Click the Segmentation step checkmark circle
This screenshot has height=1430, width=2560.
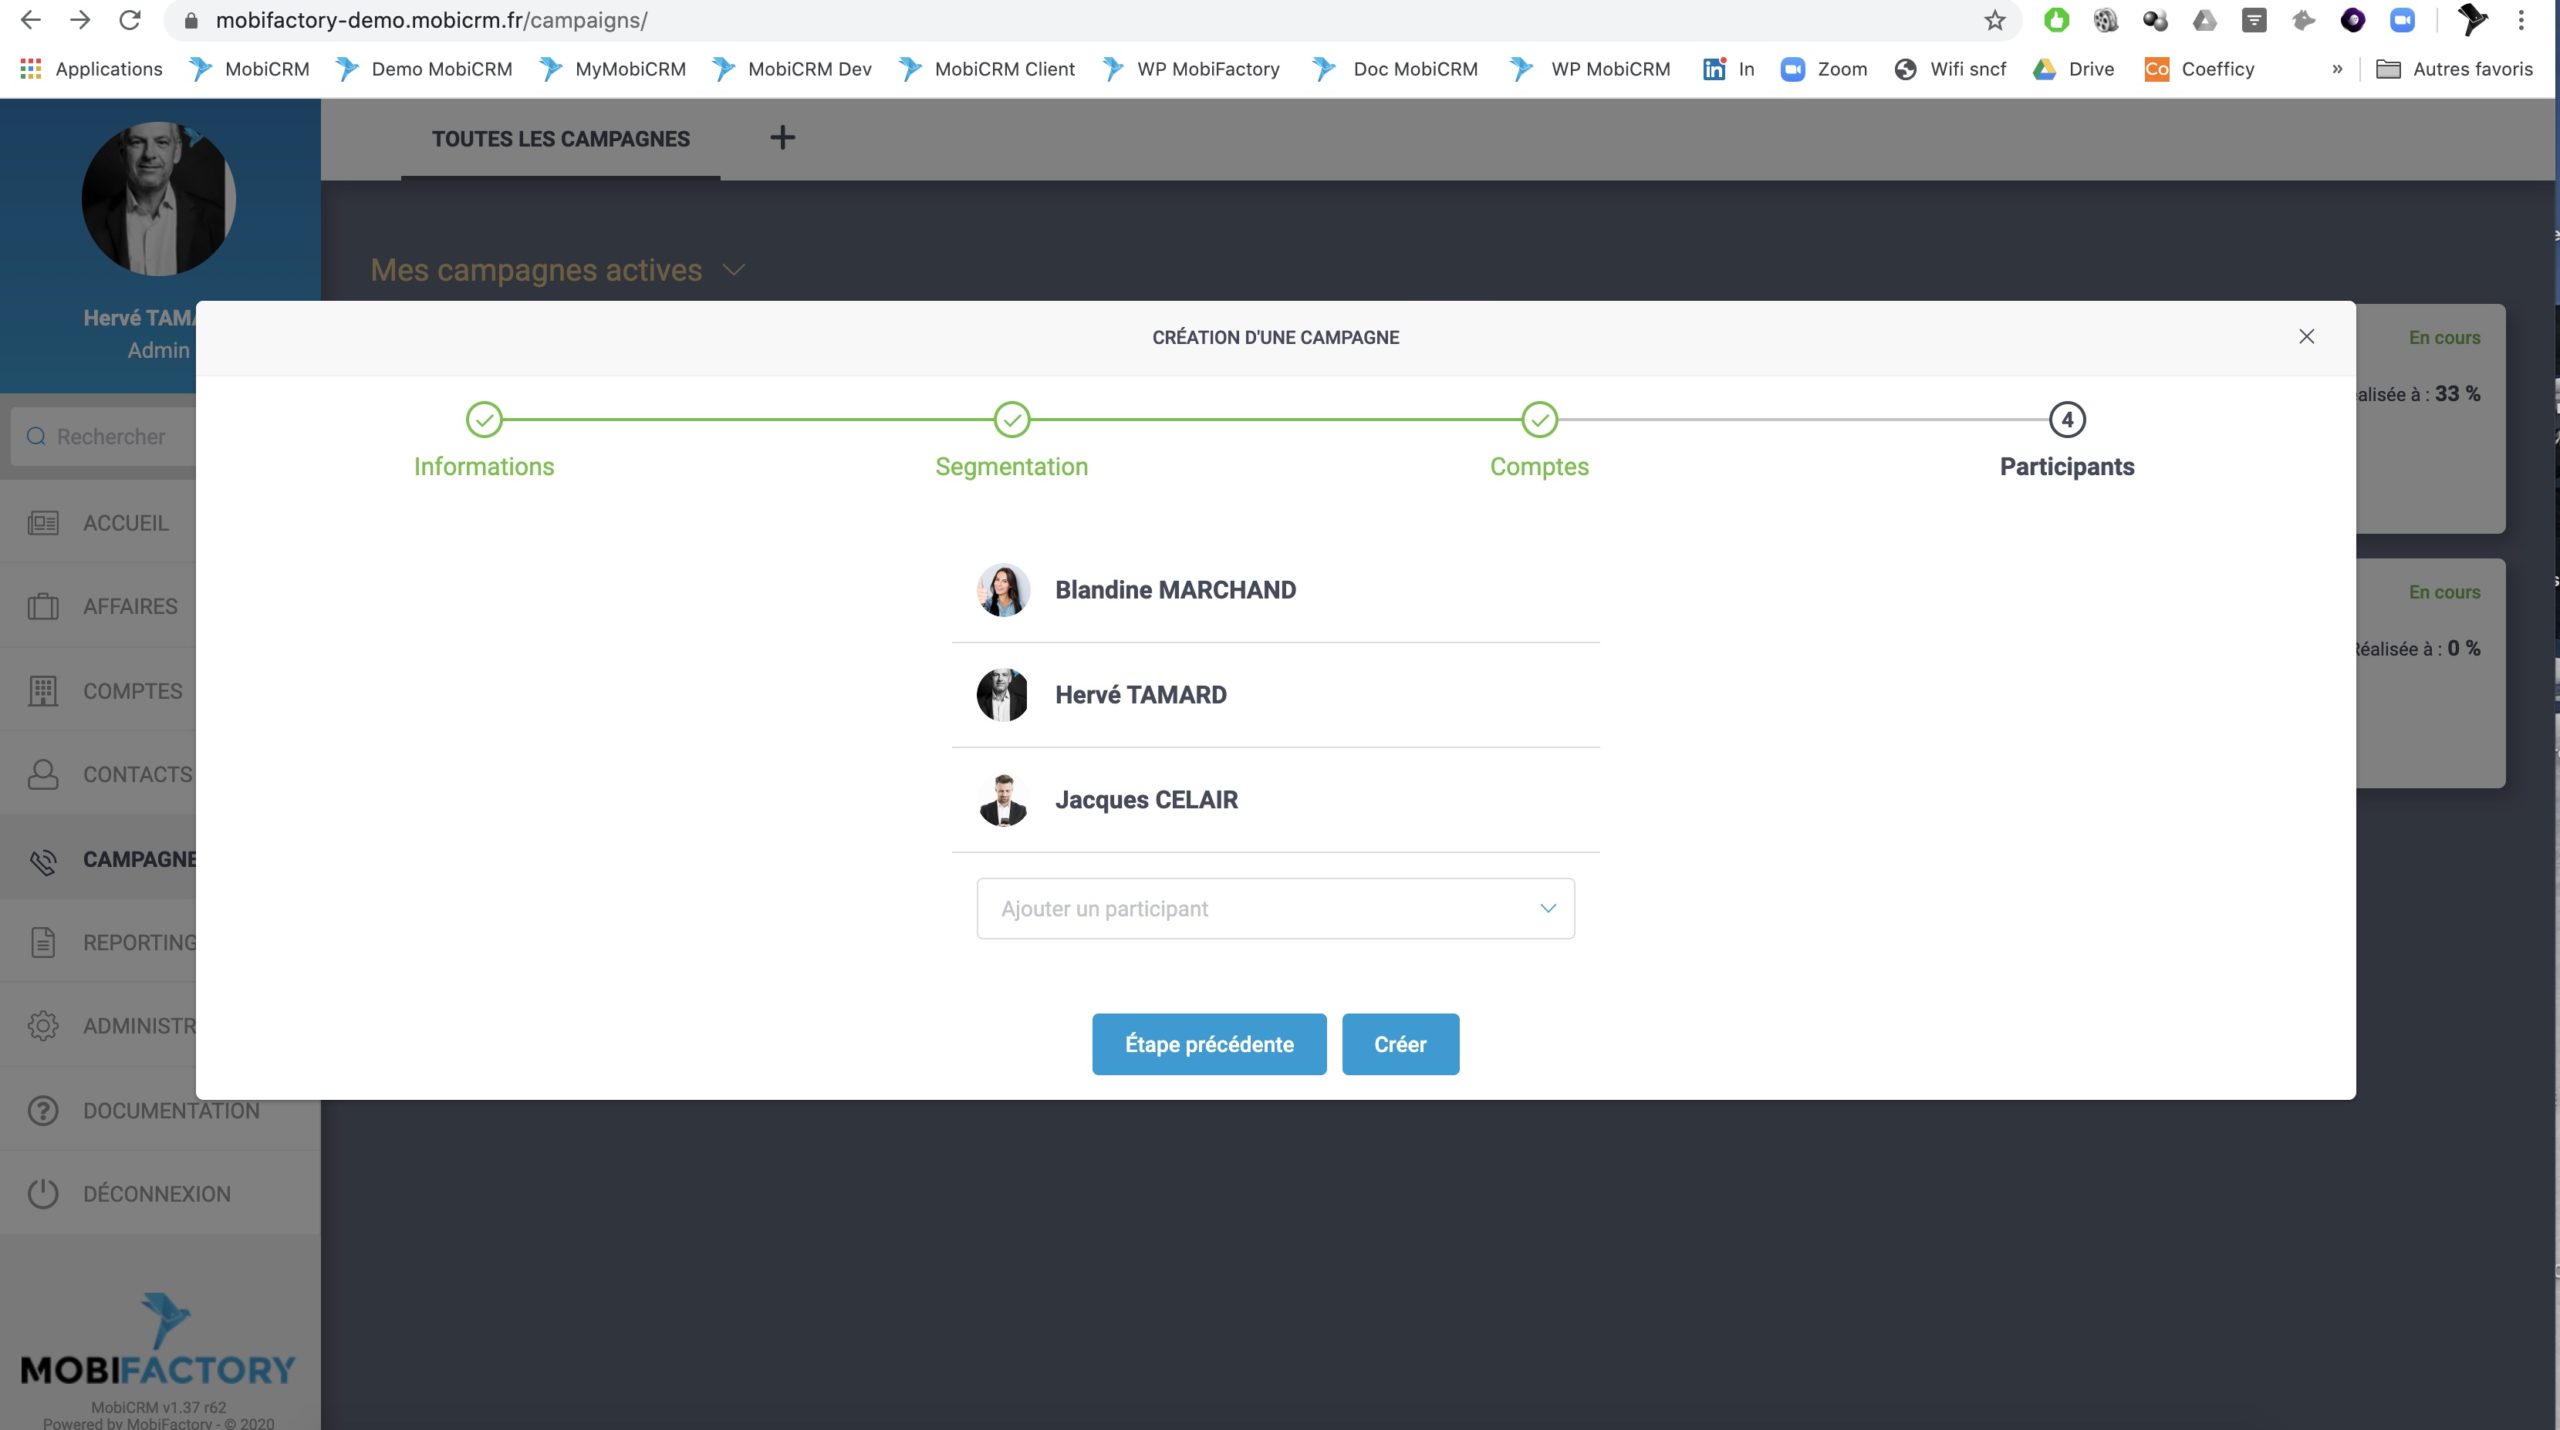click(x=1011, y=420)
